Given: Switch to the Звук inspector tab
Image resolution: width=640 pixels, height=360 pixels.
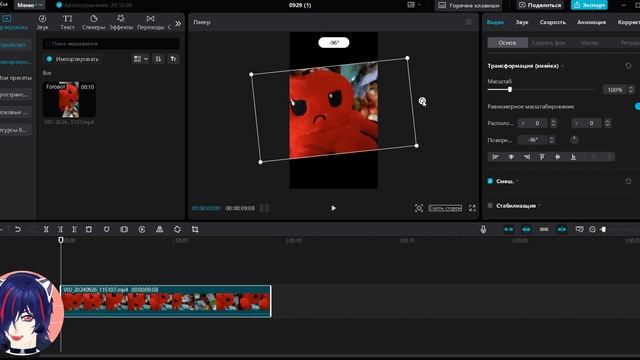Looking at the screenshot, I should (522, 22).
